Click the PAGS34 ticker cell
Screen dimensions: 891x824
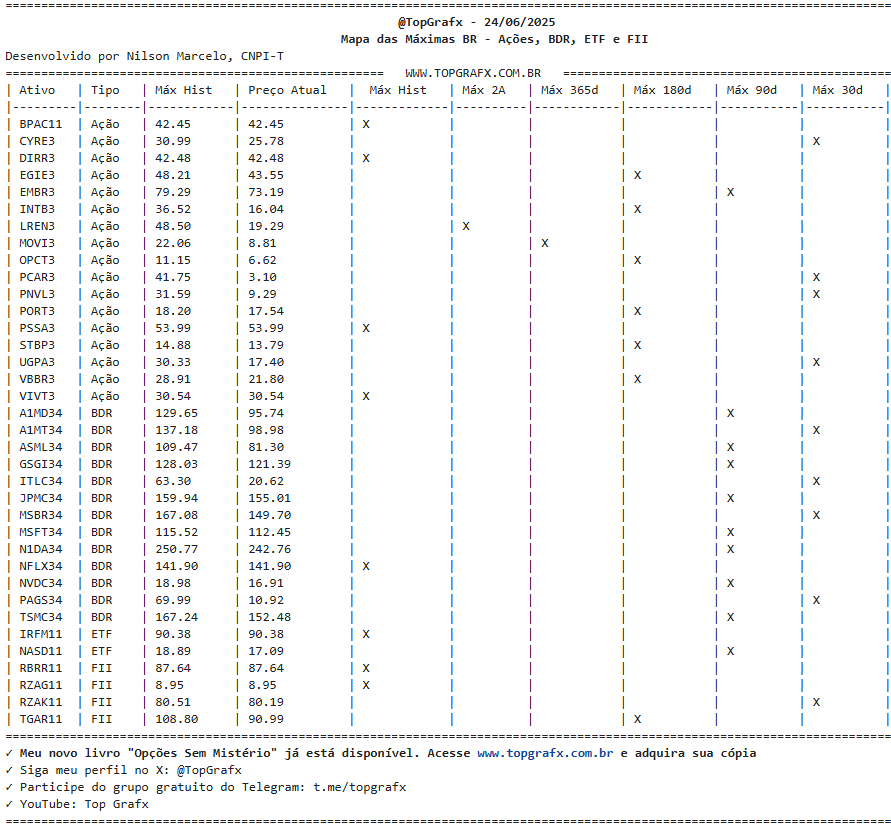tap(40, 601)
